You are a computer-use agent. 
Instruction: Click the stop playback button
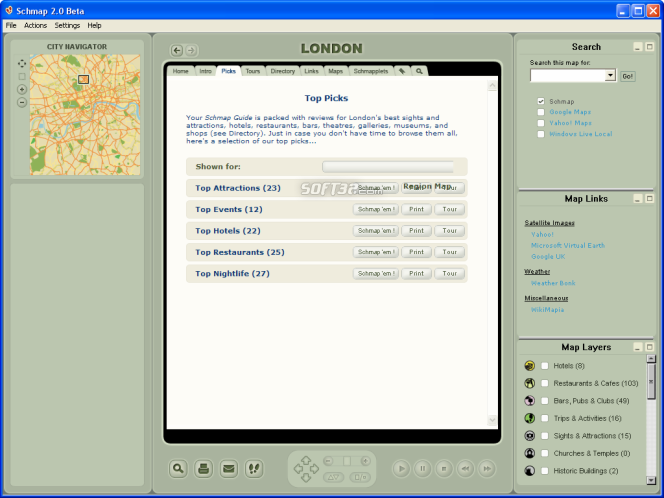point(444,469)
